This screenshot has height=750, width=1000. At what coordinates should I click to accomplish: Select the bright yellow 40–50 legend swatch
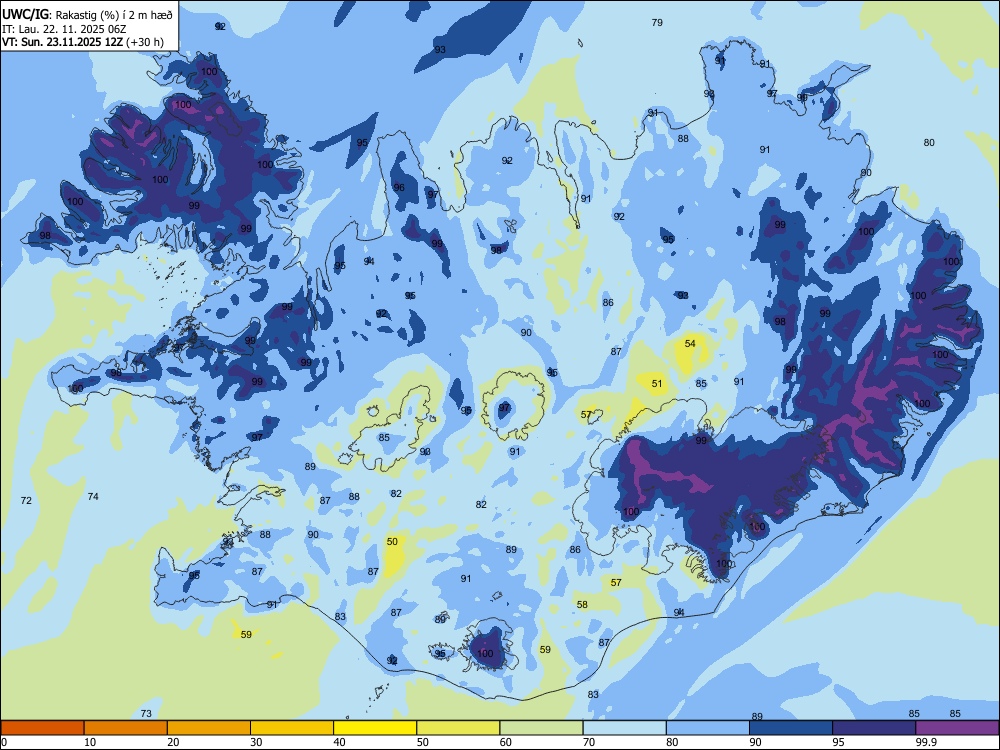(375, 728)
